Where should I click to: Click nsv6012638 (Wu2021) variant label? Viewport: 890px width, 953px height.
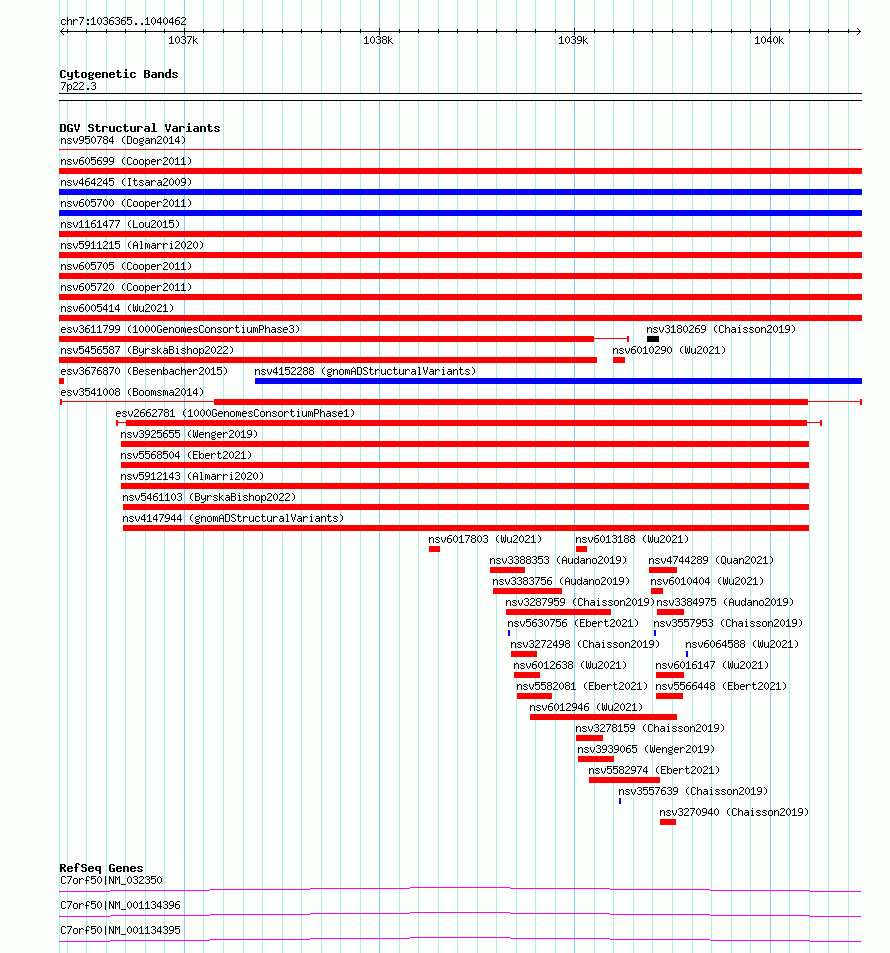tap(570, 666)
